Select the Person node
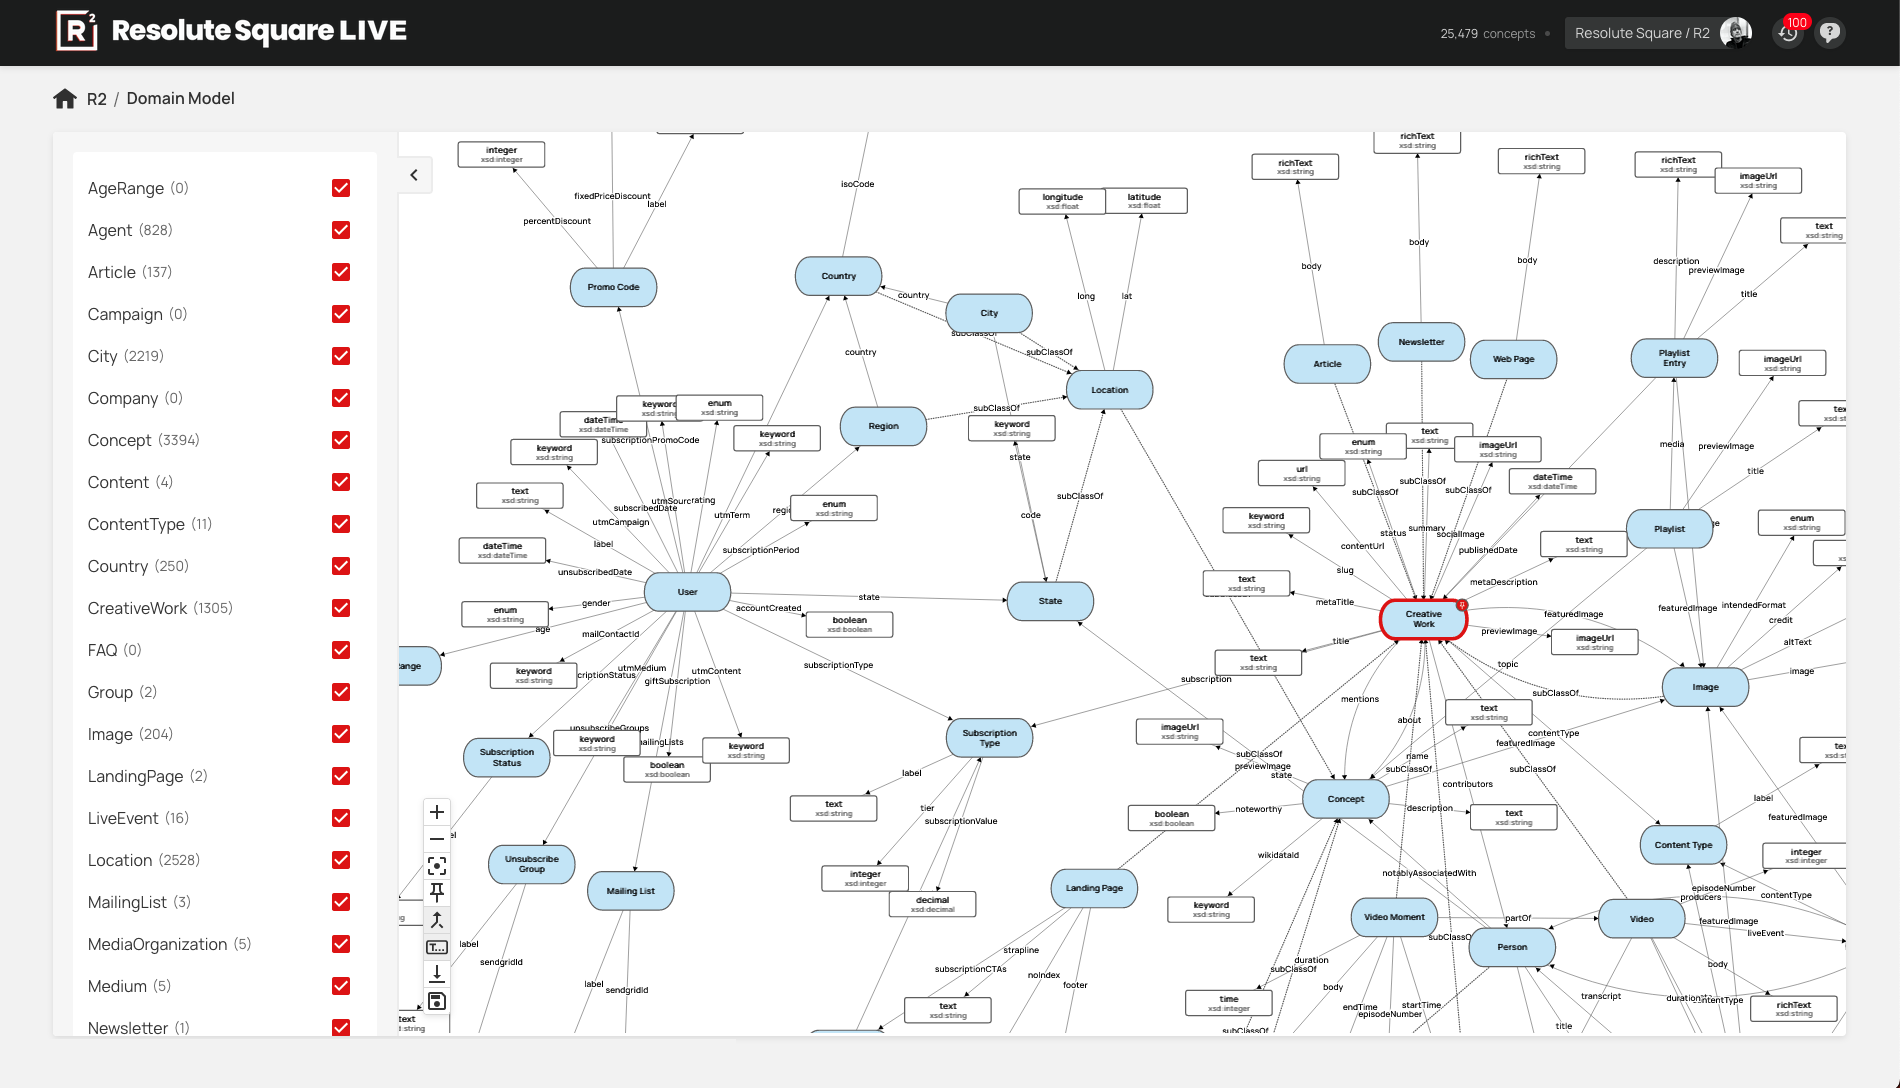Image resolution: width=1900 pixels, height=1088 pixels. (1512, 947)
